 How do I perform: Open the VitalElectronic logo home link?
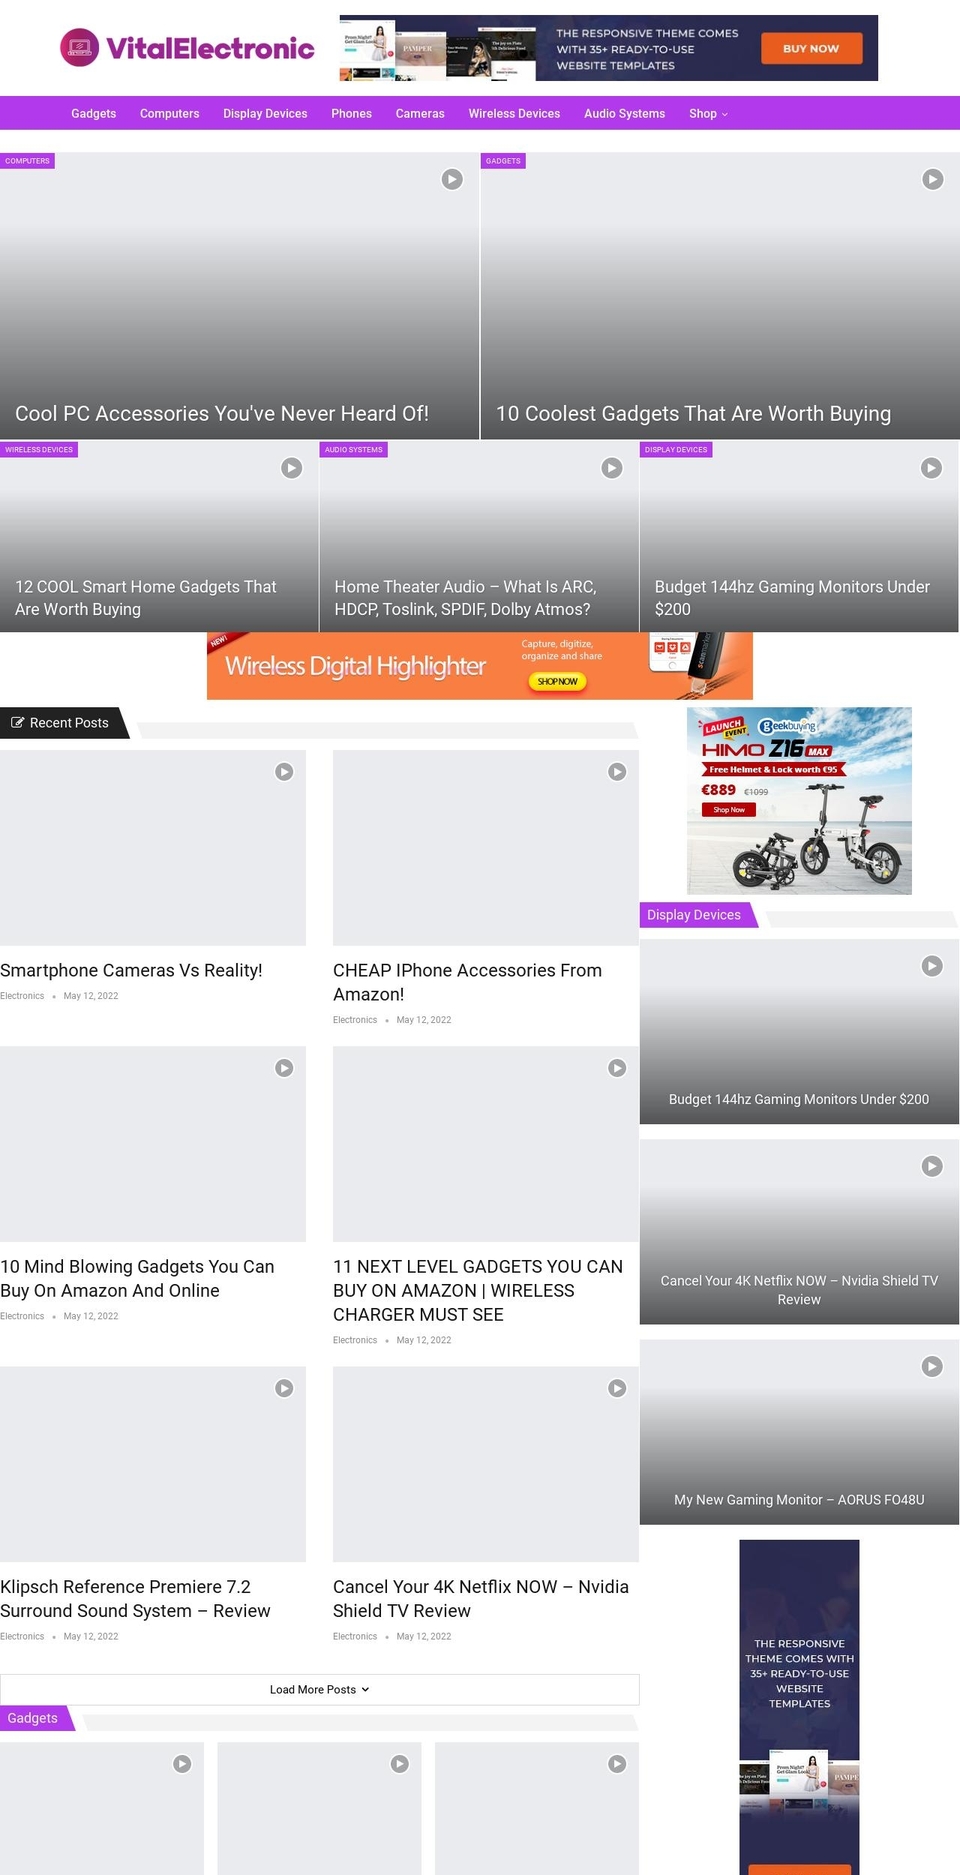pos(187,48)
